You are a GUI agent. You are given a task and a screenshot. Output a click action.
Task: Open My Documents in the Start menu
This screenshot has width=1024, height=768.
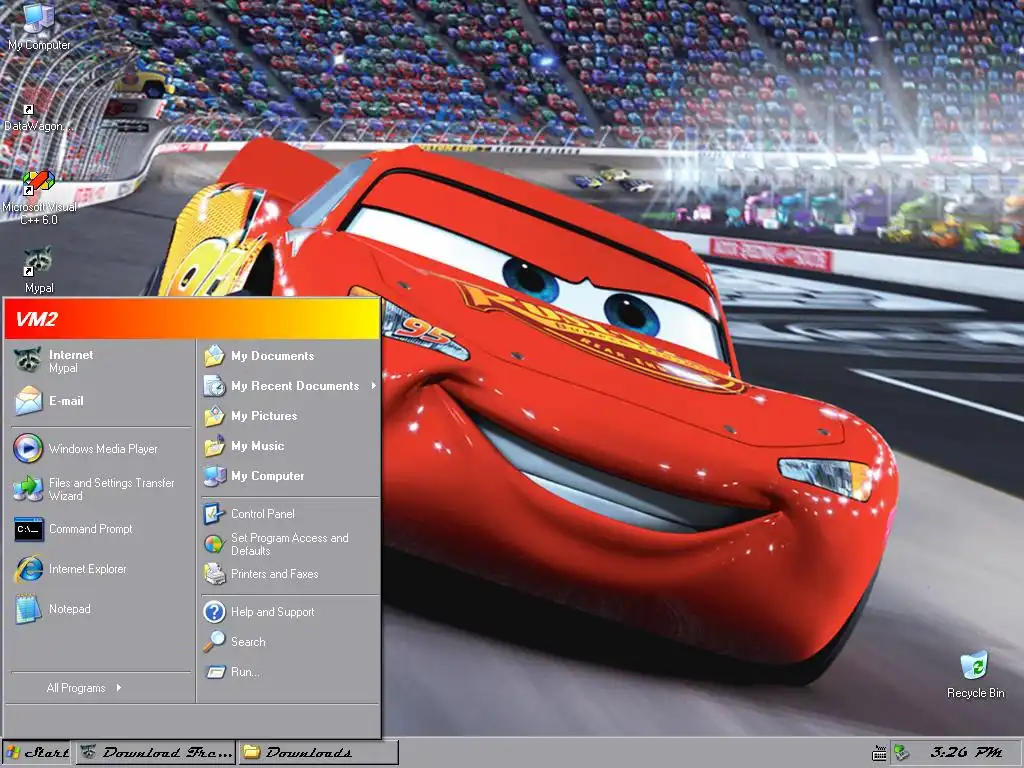pyautogui.click(x=289, y=356)
